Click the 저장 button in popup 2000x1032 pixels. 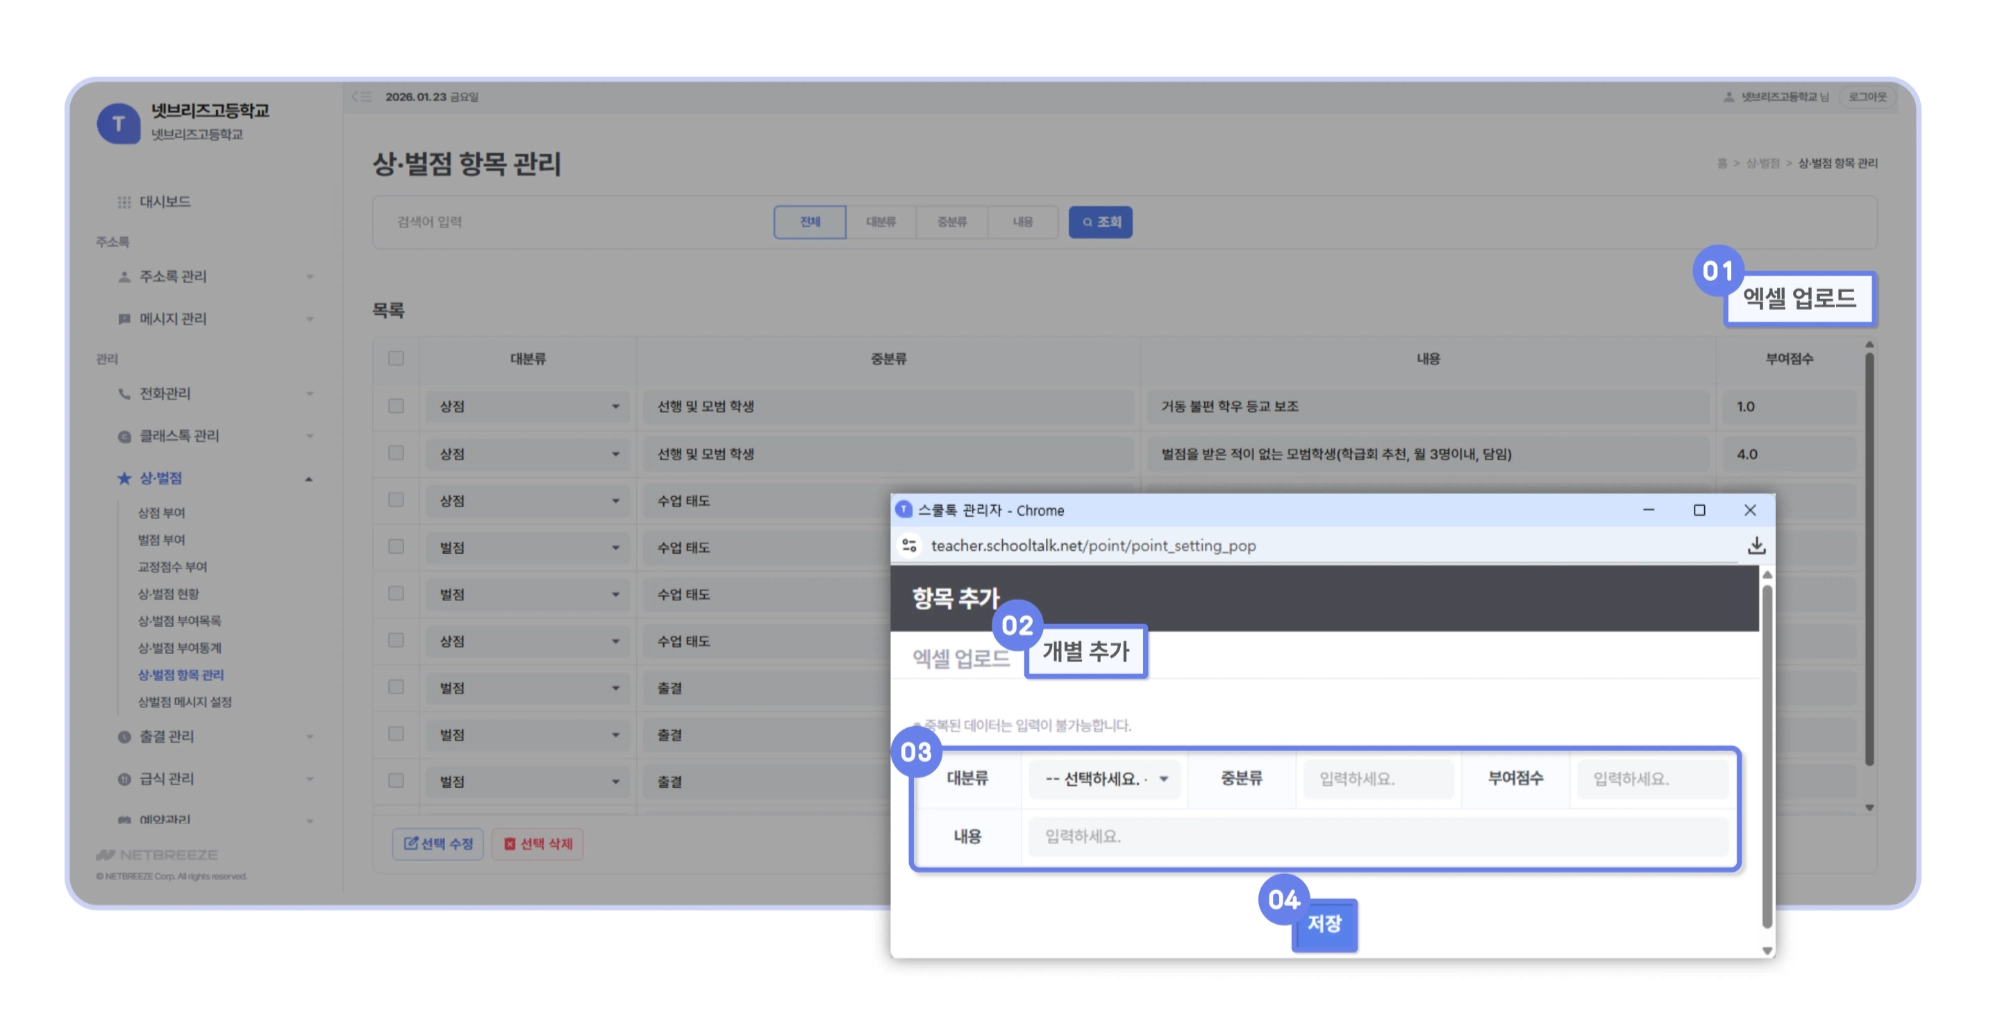[1324, 924]
